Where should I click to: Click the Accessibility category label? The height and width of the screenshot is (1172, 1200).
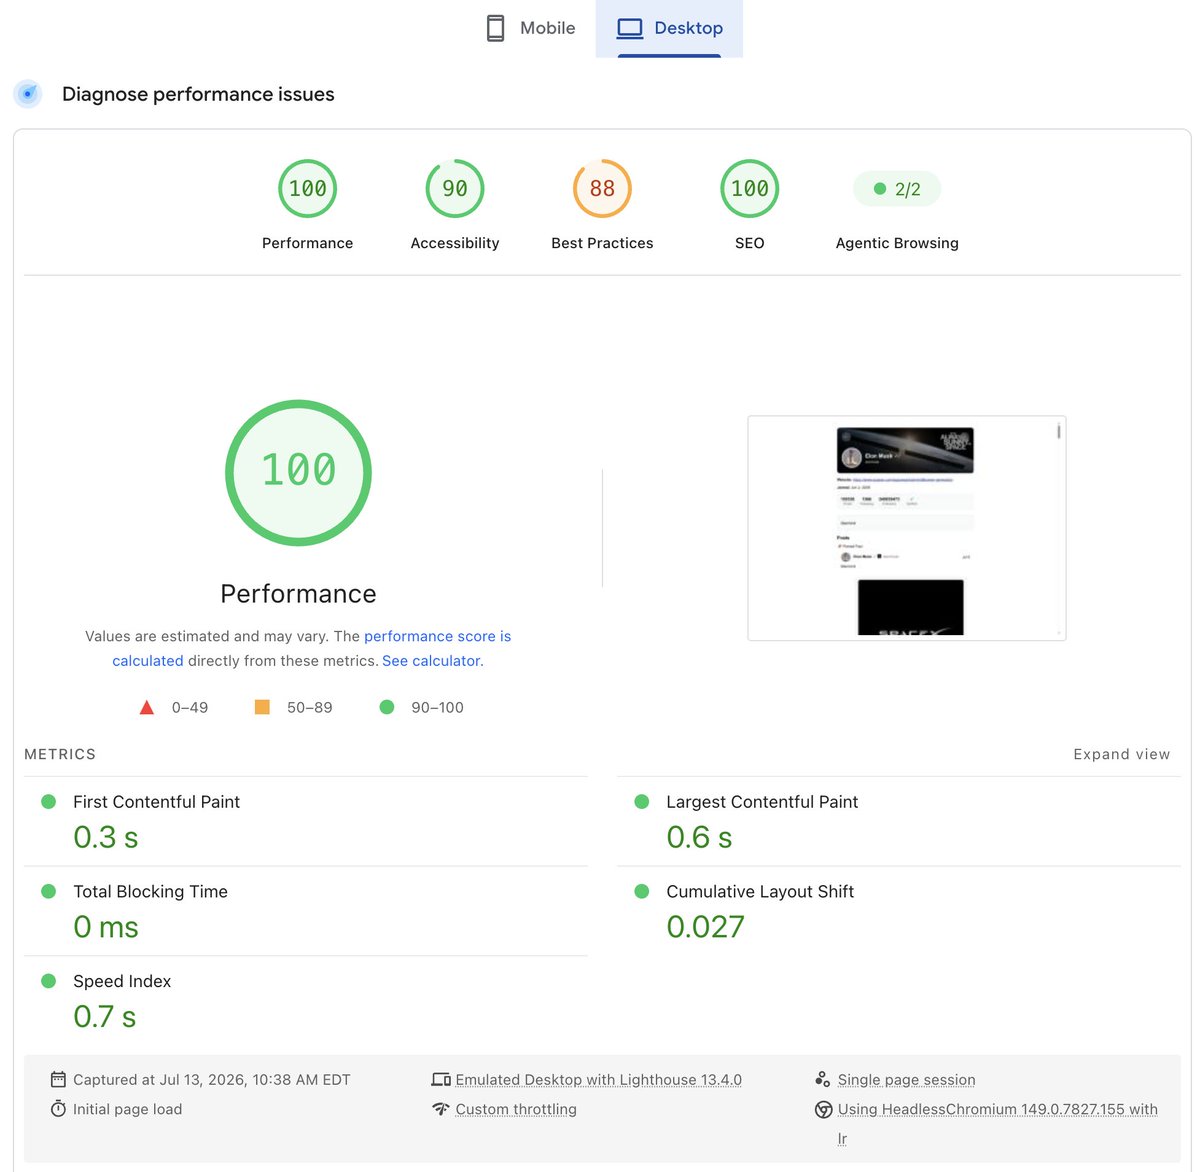tap(455, 243)
